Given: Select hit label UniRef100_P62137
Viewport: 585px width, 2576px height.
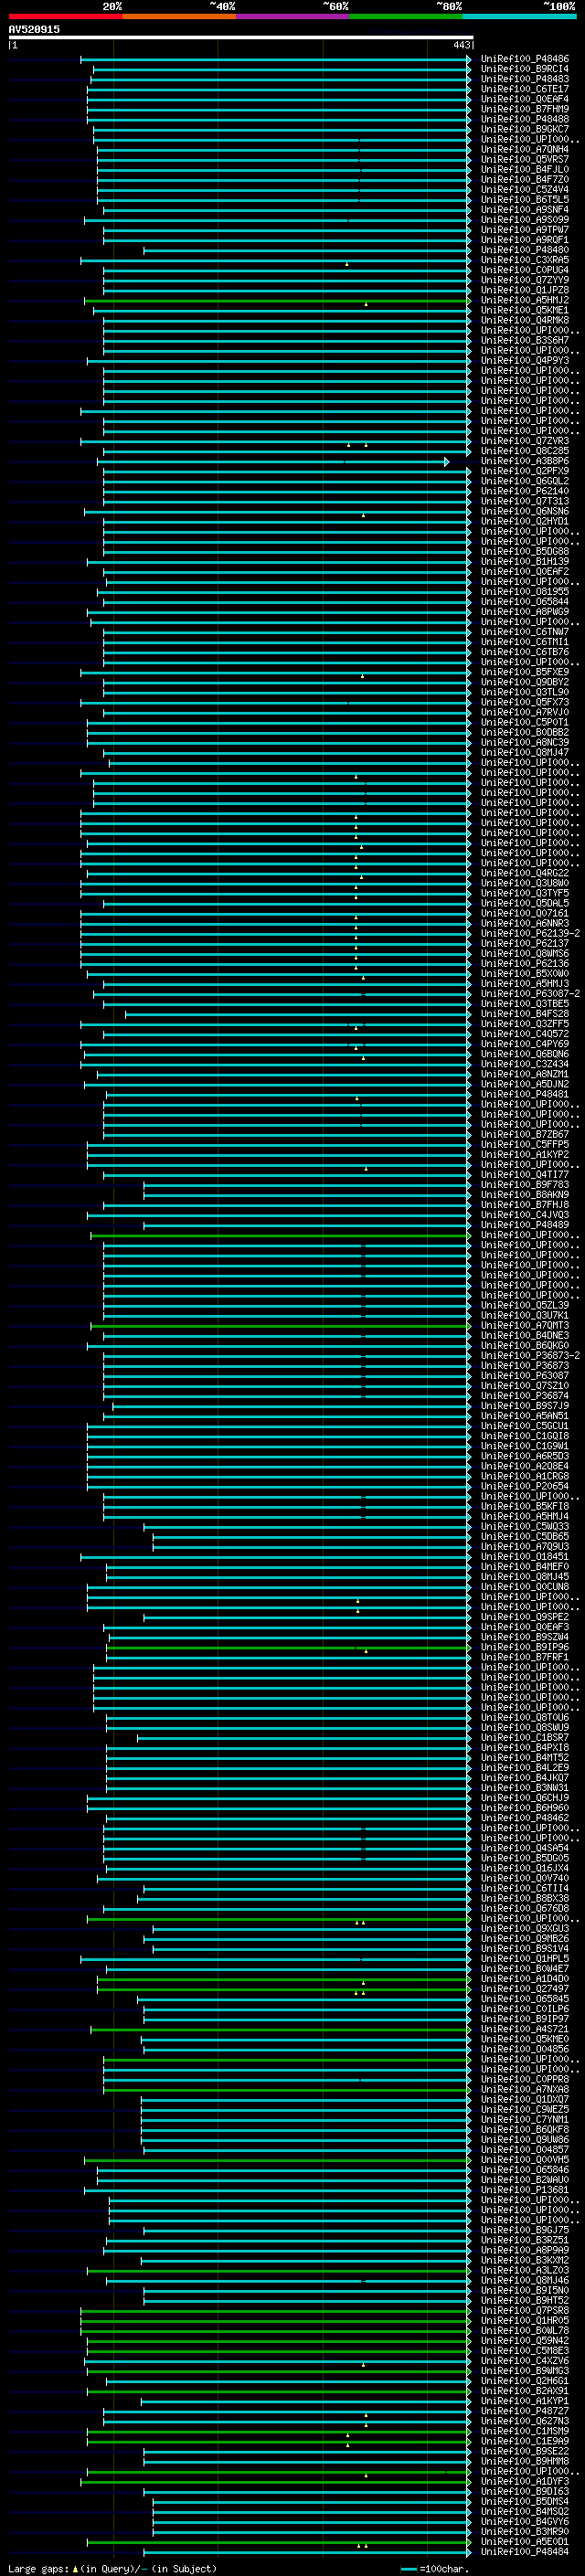Looking at the screenshot, I should pyautogui.click(x=525, y=943).
